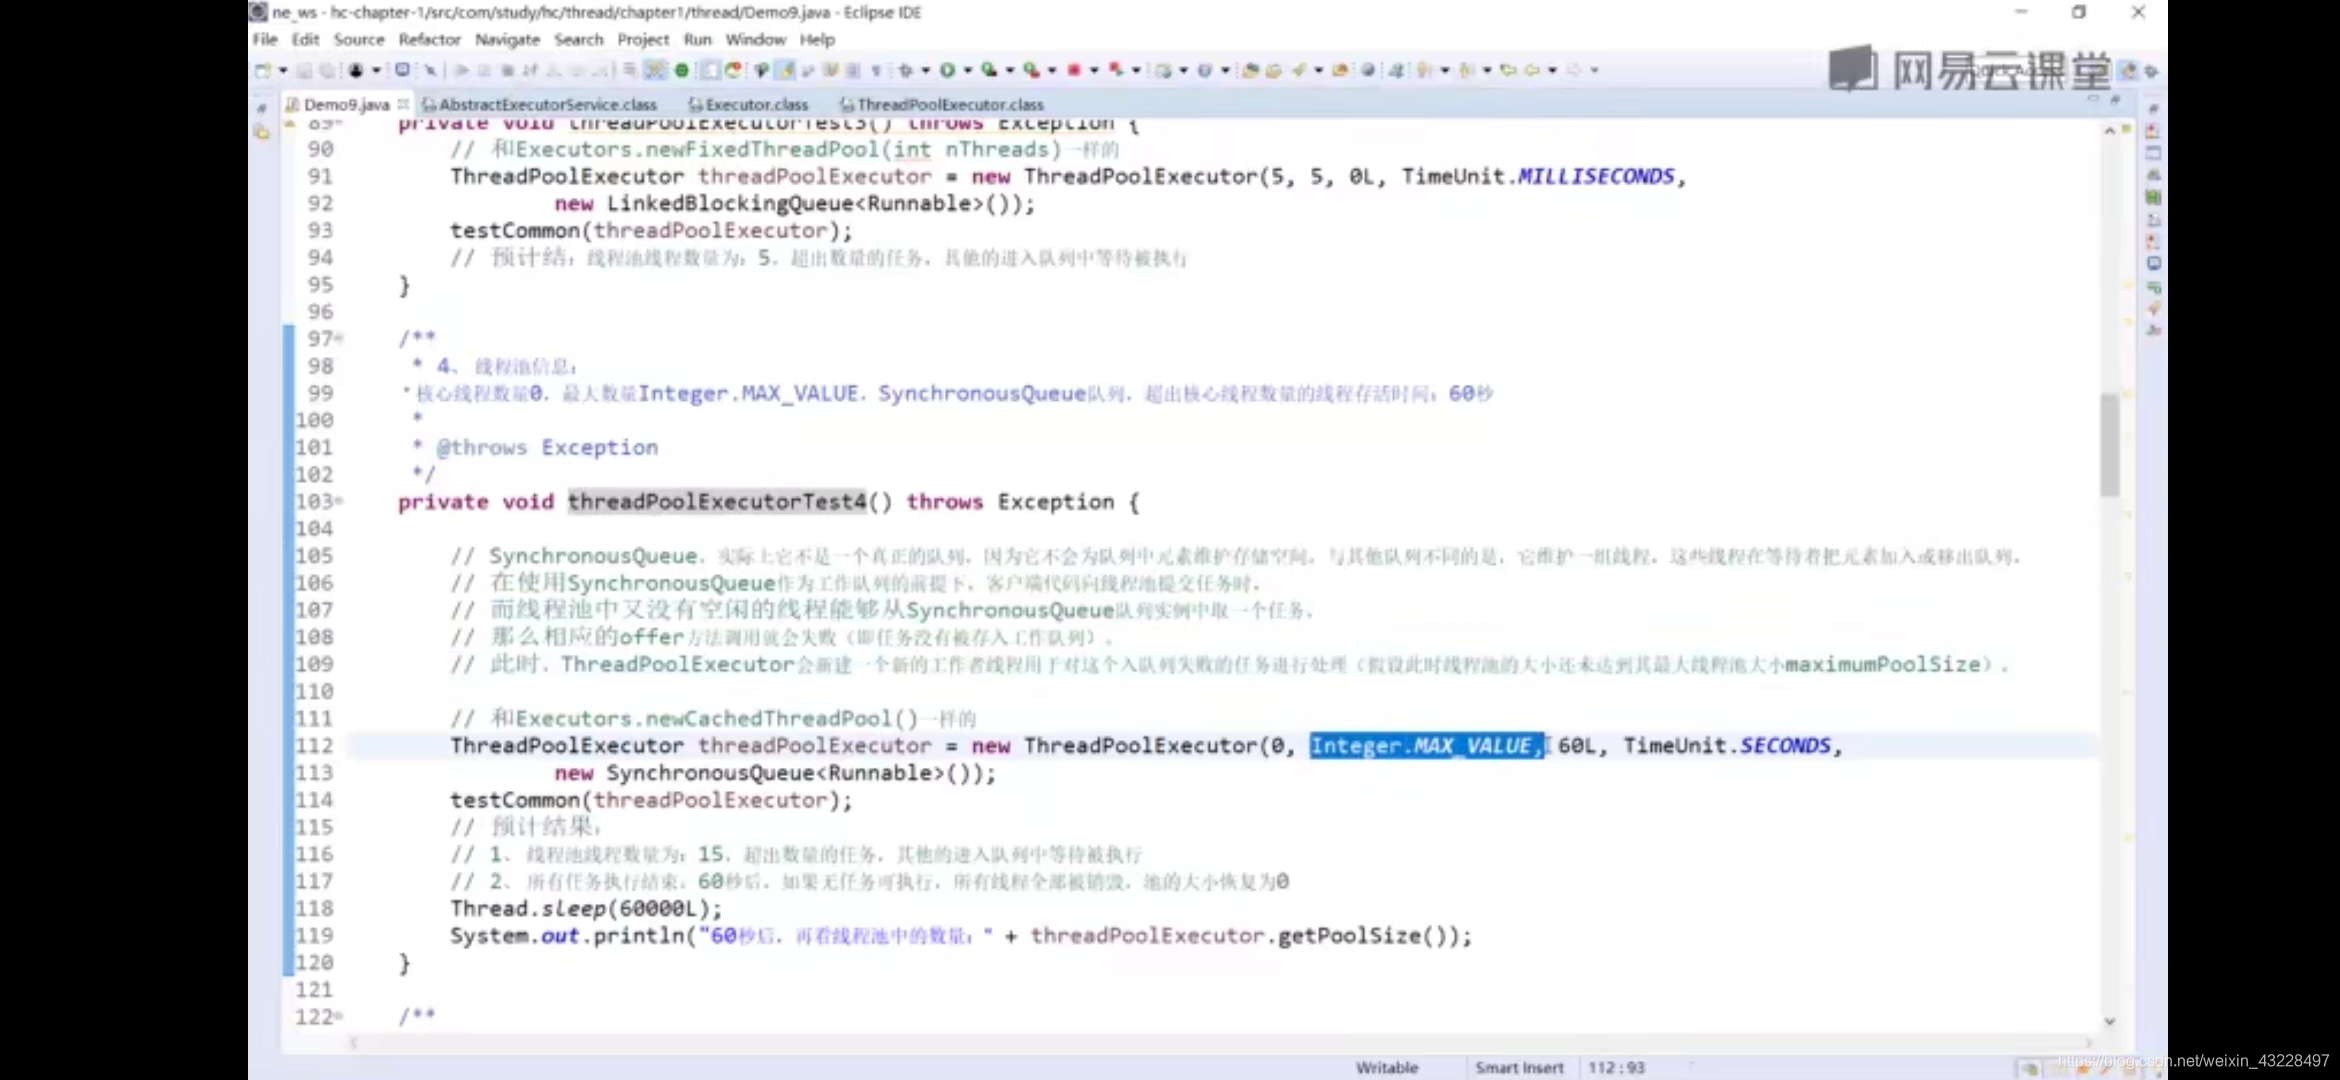2340x1080 pixels.
Task: Click the Terminate debug toolbar icon
Action: (x=507, y=70)
